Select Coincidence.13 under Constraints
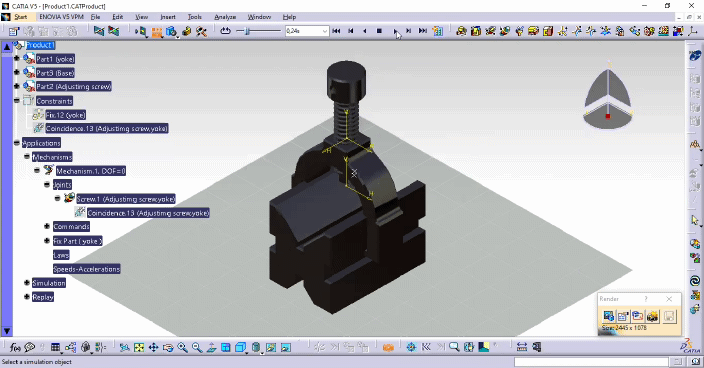704x368 pixels. 107,128
